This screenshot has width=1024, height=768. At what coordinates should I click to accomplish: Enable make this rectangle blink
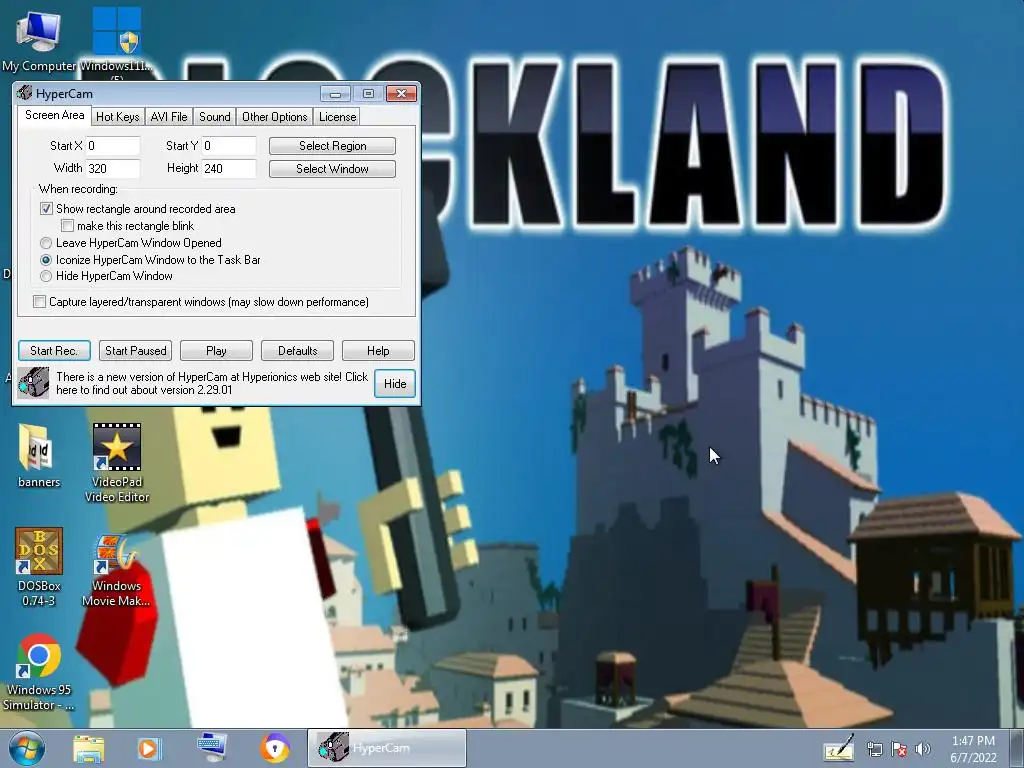pyautogui.click(x=67, y=226)
